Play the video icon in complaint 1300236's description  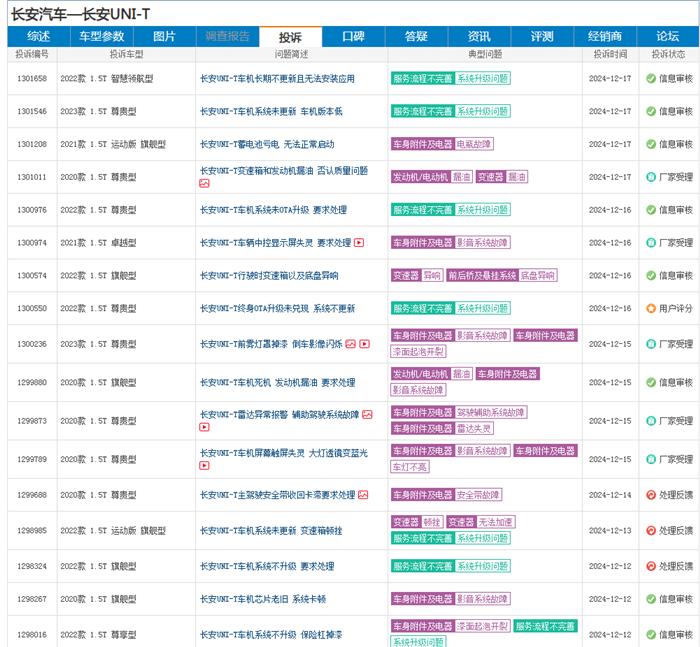click(365, 344)
